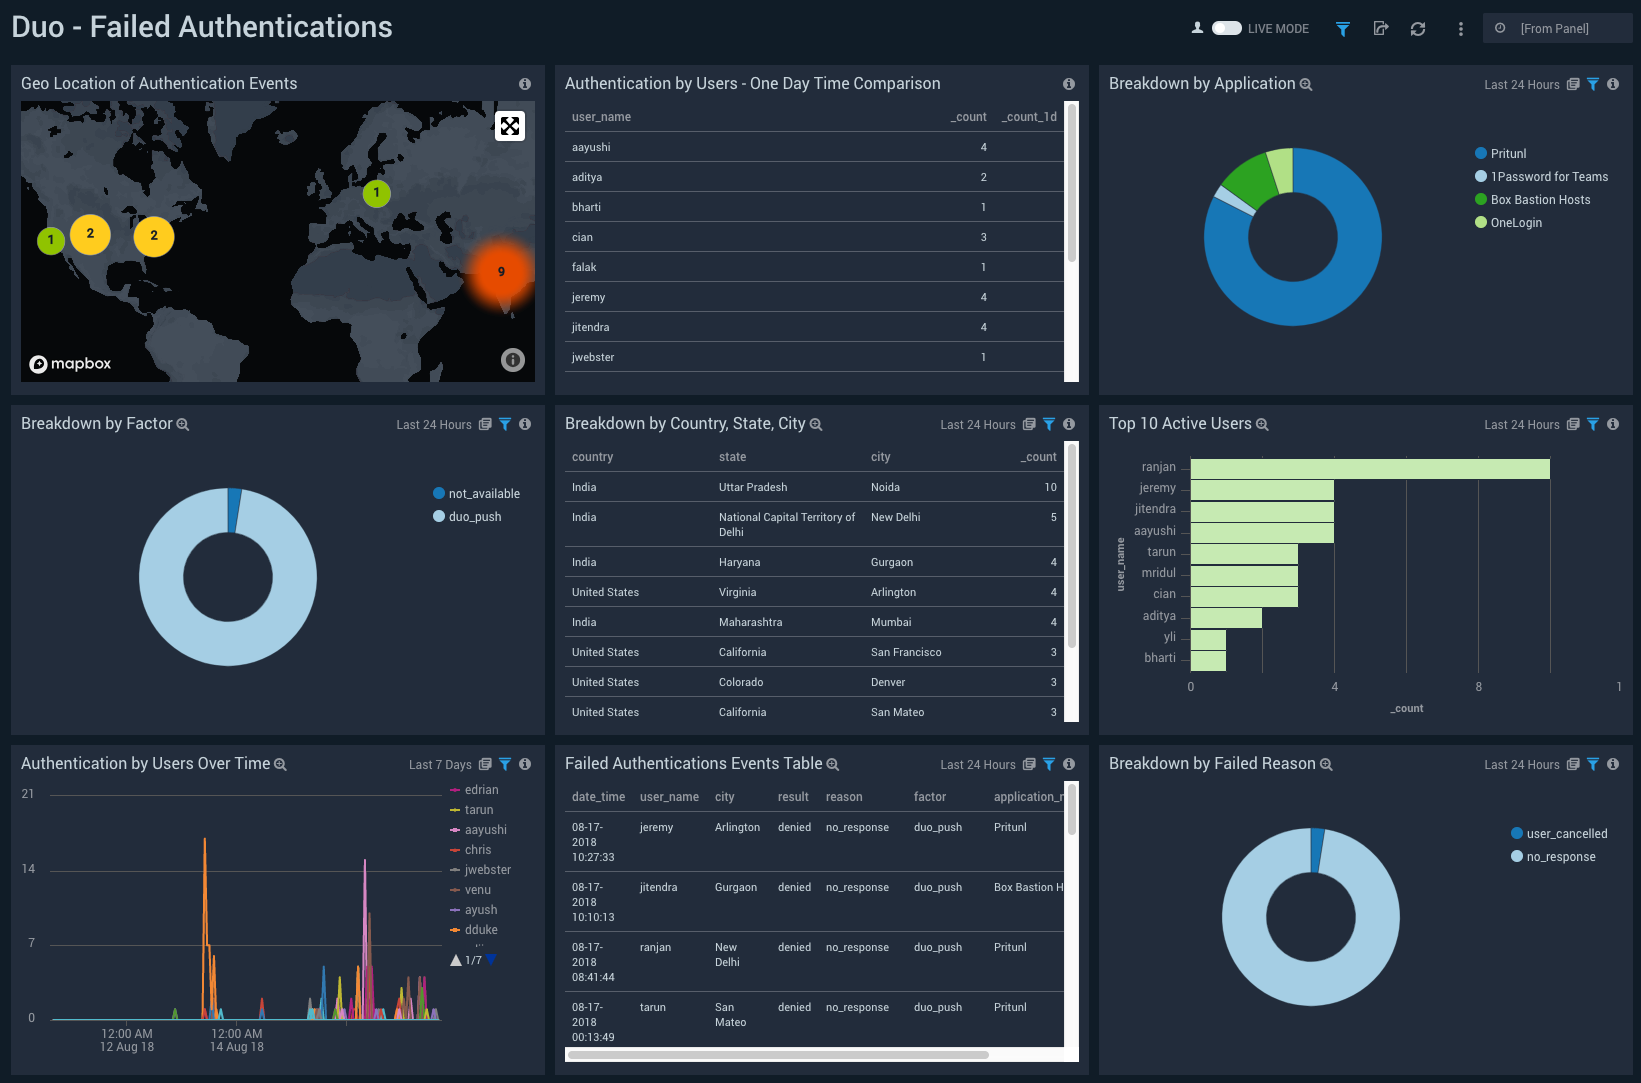Click the info icon on Top 10 Active Users

coord(1612,424)
